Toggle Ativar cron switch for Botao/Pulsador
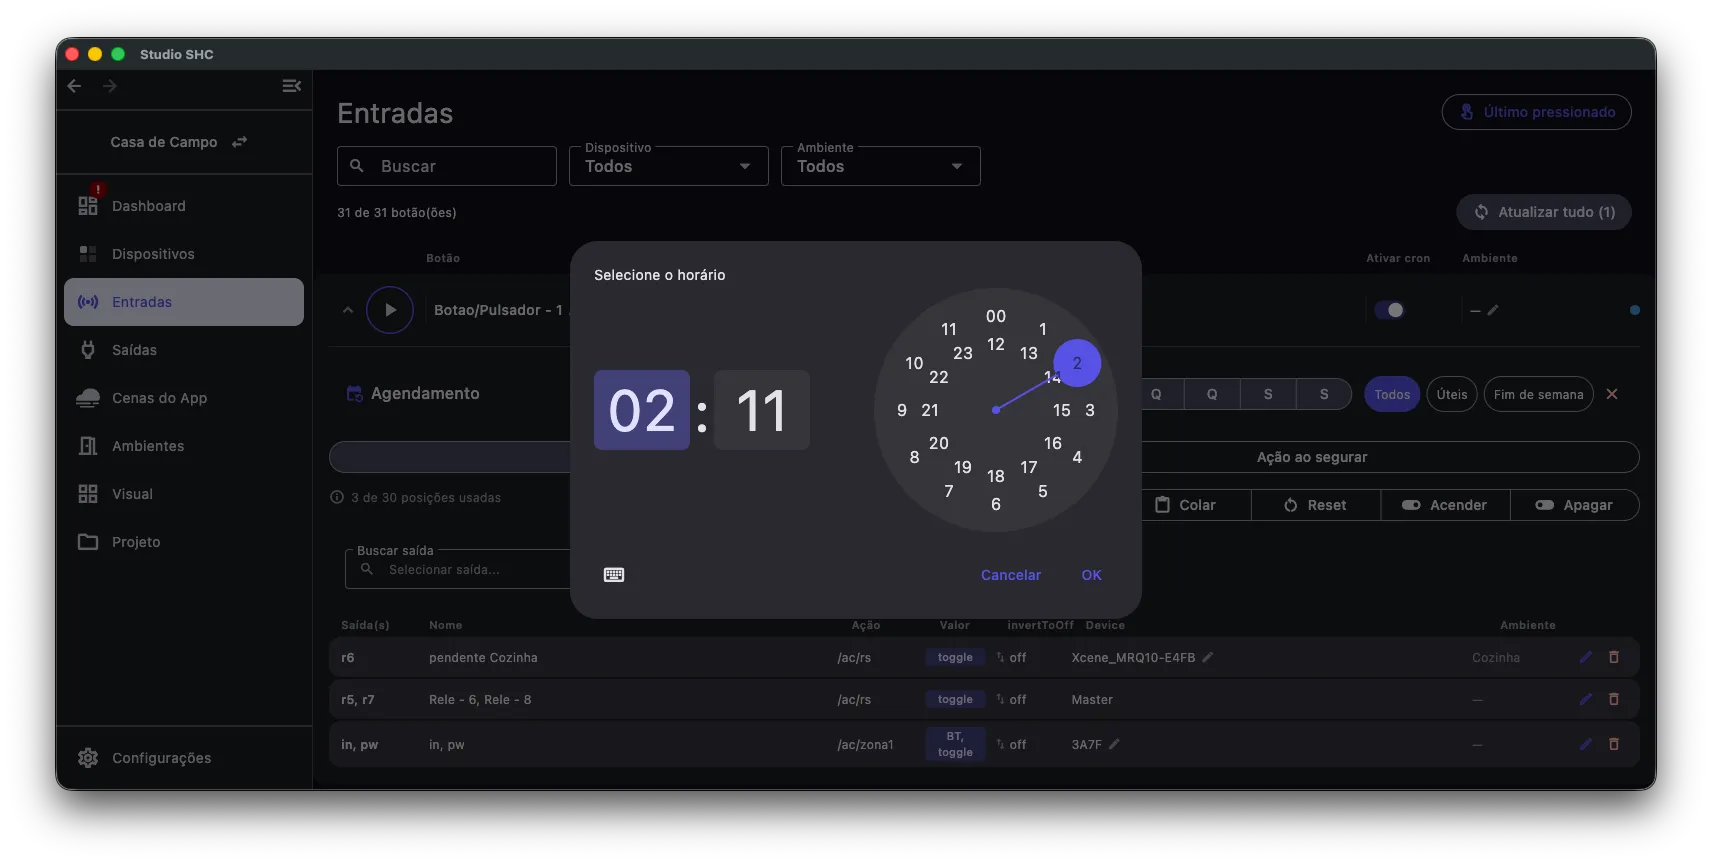1712x864 pixels. [1390, 310]
